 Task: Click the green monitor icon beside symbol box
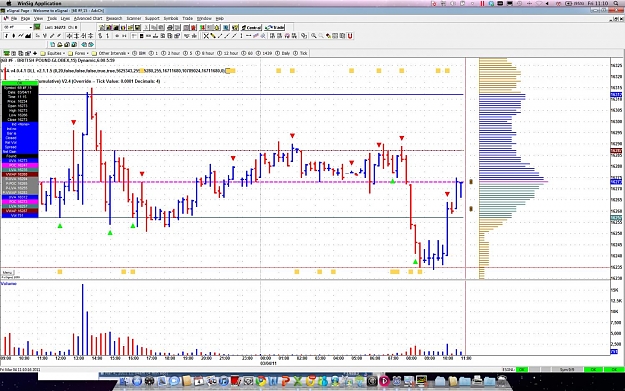coord(37,27)
